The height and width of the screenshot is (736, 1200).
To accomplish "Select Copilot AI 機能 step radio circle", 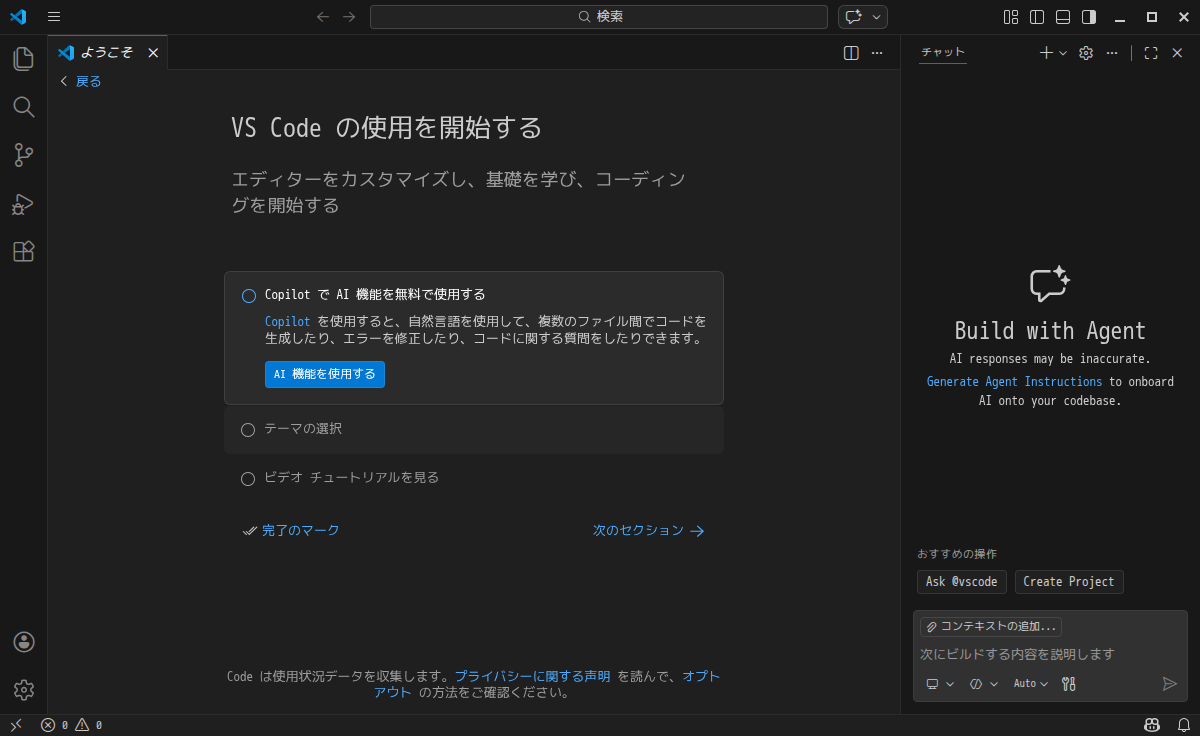I will tap(249, 296).
